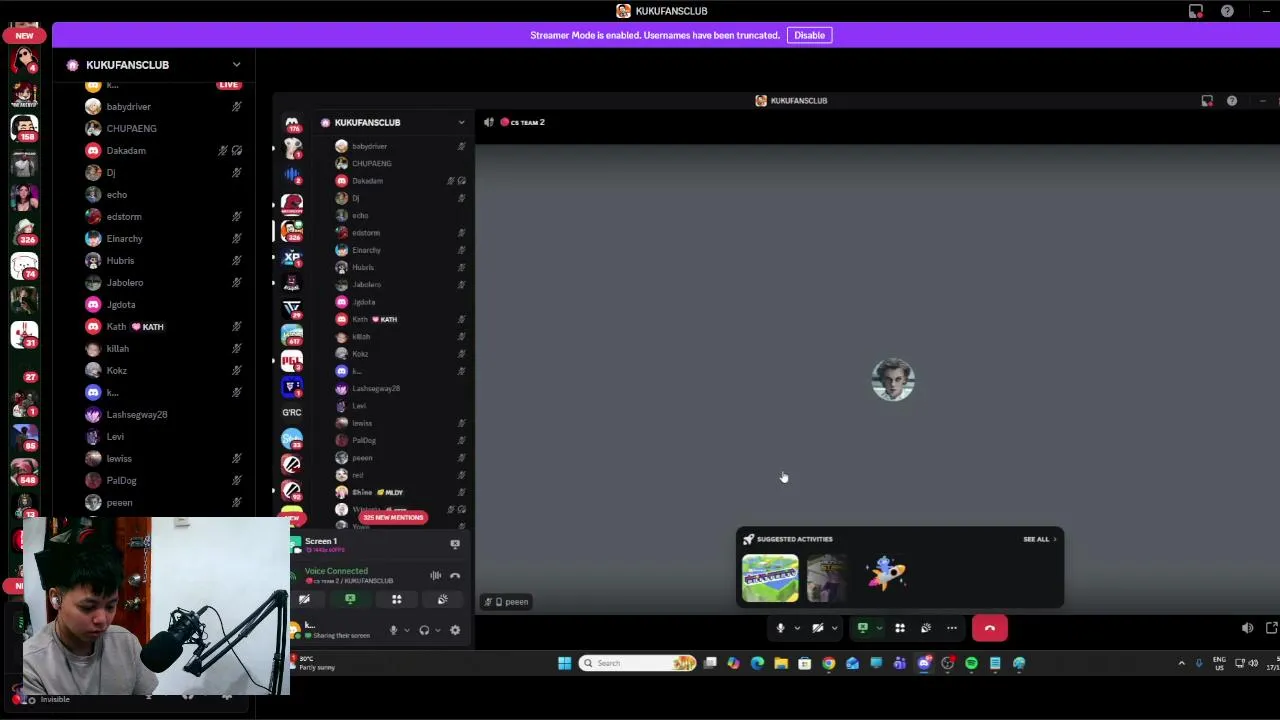Launch the first suggested activity thumbnail
1280x720 pixels.
(x=770, y=577)
